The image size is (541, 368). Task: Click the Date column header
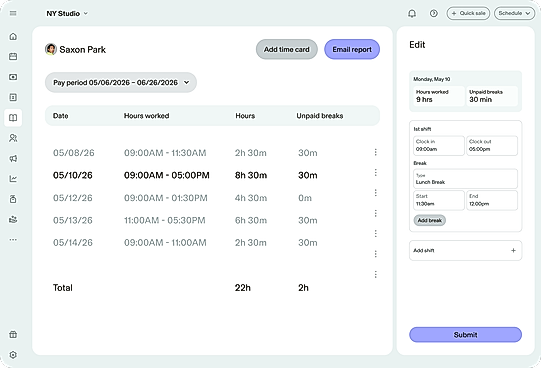tap(60, 116)
